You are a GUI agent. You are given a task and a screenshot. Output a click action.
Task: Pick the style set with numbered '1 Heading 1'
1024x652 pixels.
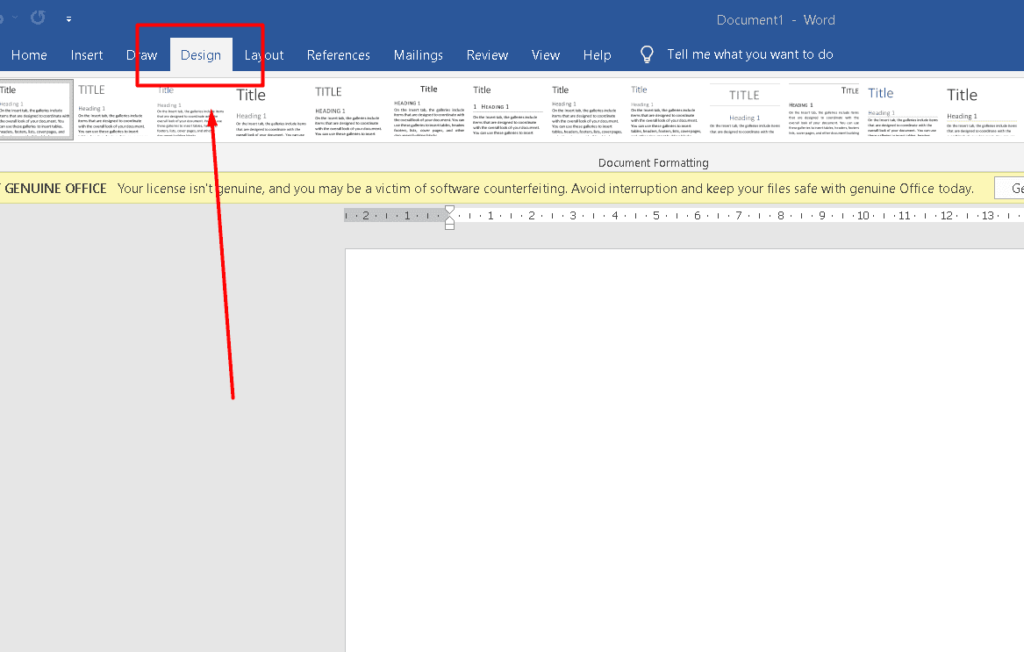click(507, 110)
